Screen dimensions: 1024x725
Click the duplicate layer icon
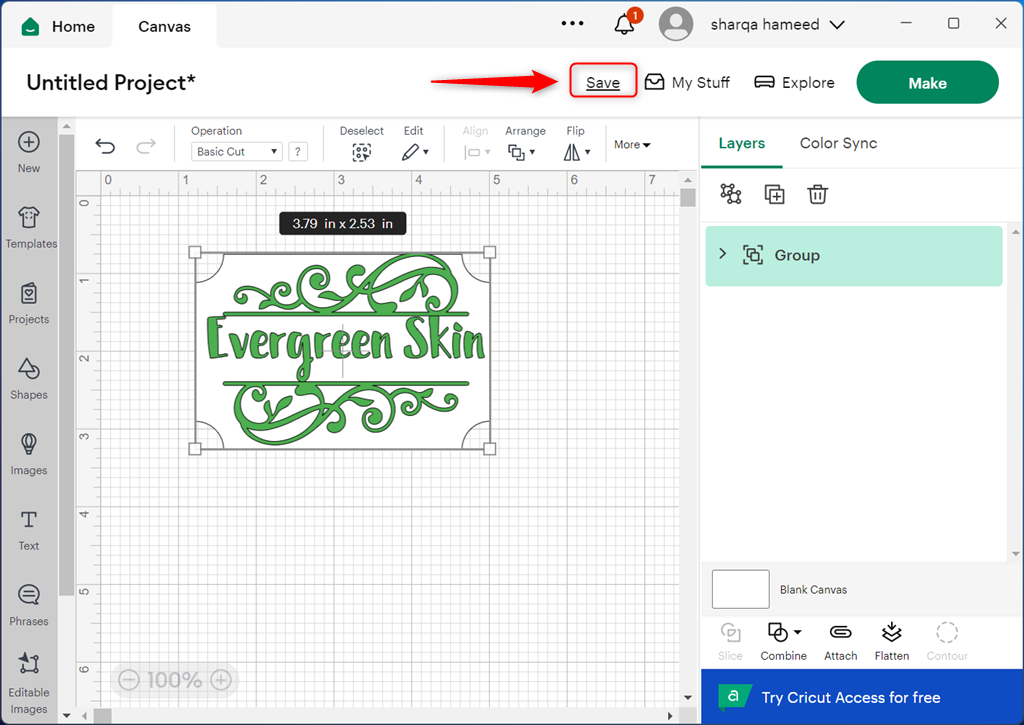[x=774, y=195]
